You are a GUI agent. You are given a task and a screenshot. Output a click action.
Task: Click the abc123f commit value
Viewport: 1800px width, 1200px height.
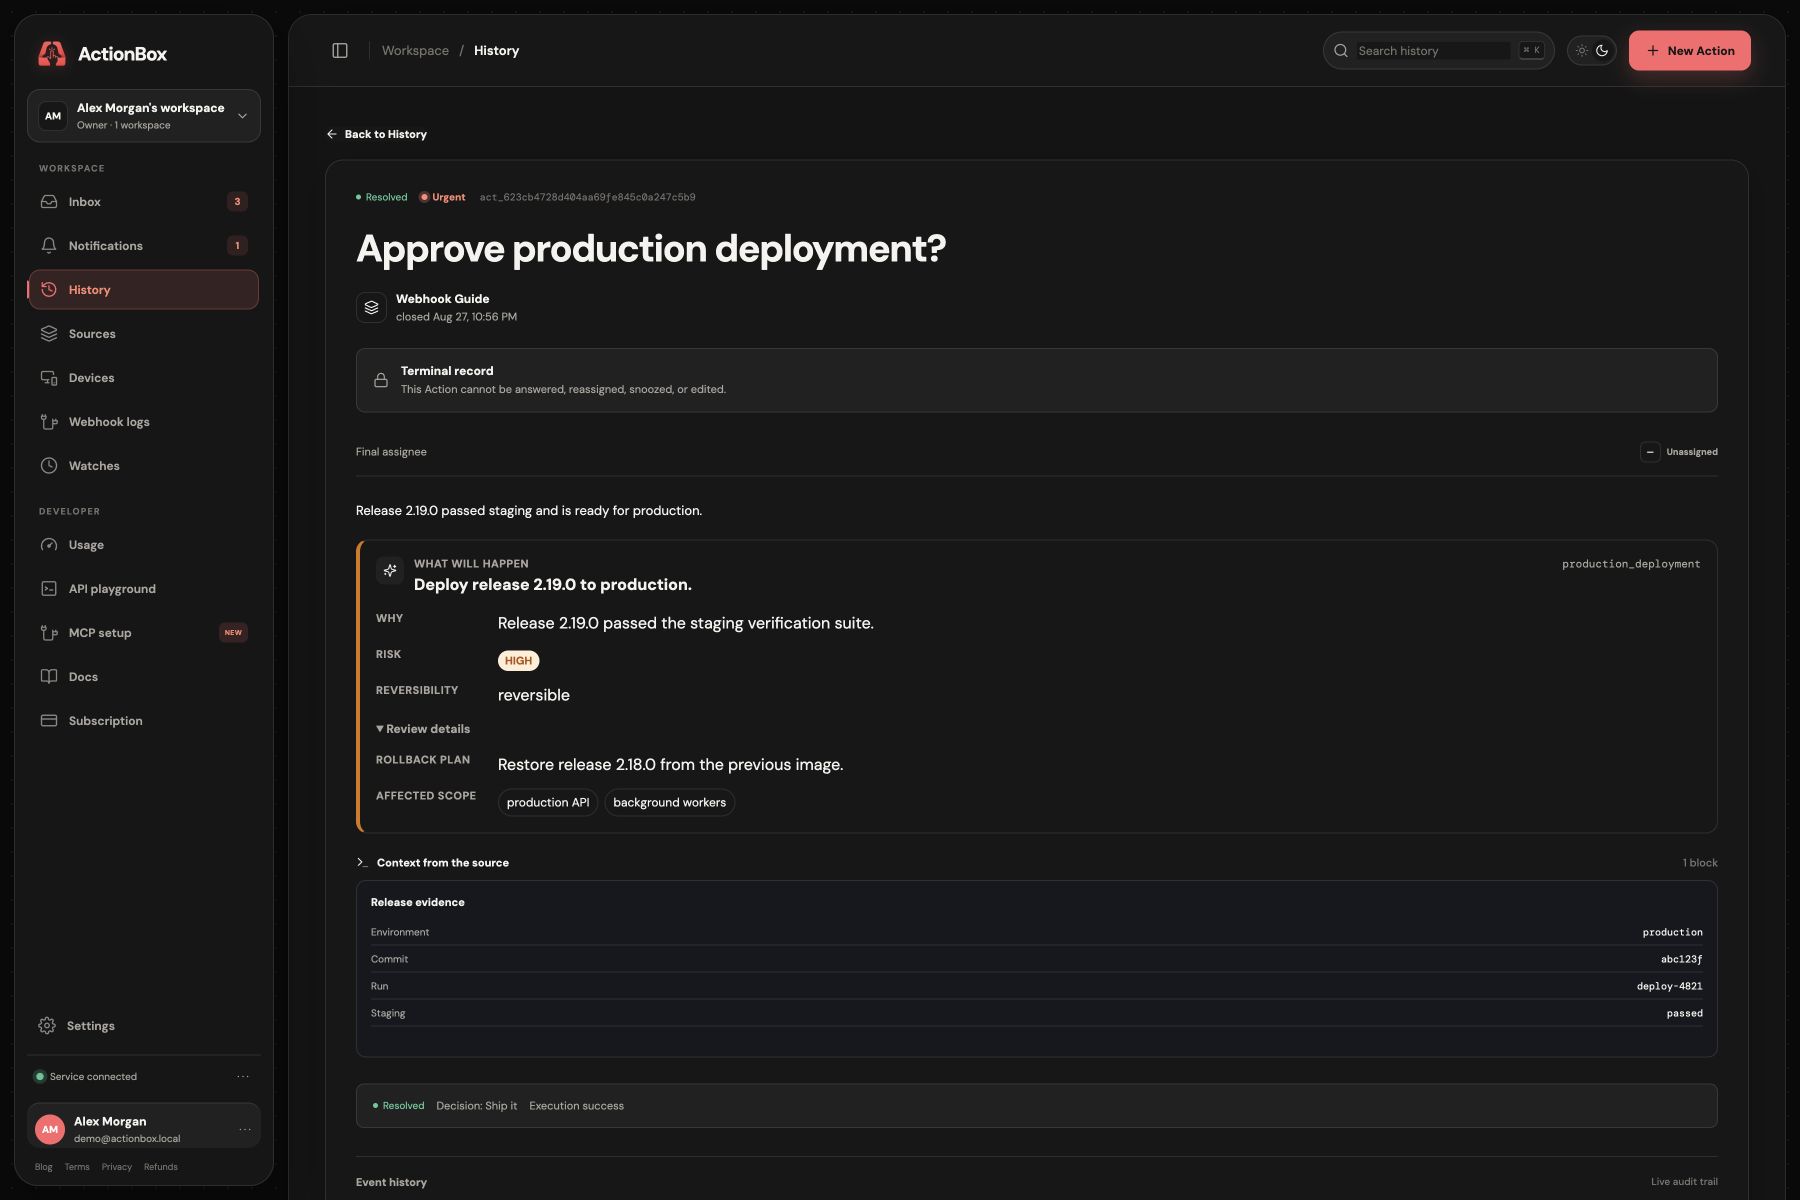coord(1681,959)
